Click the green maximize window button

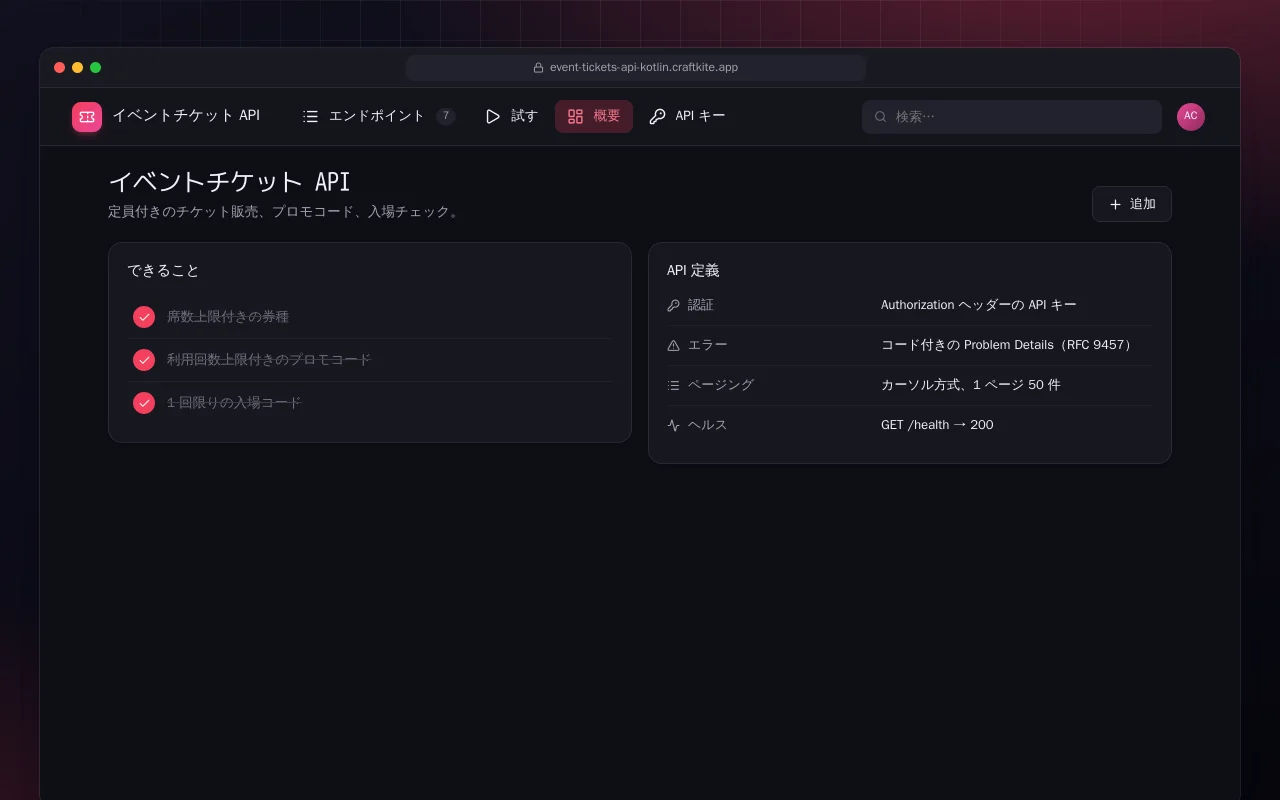click(96, 68)
